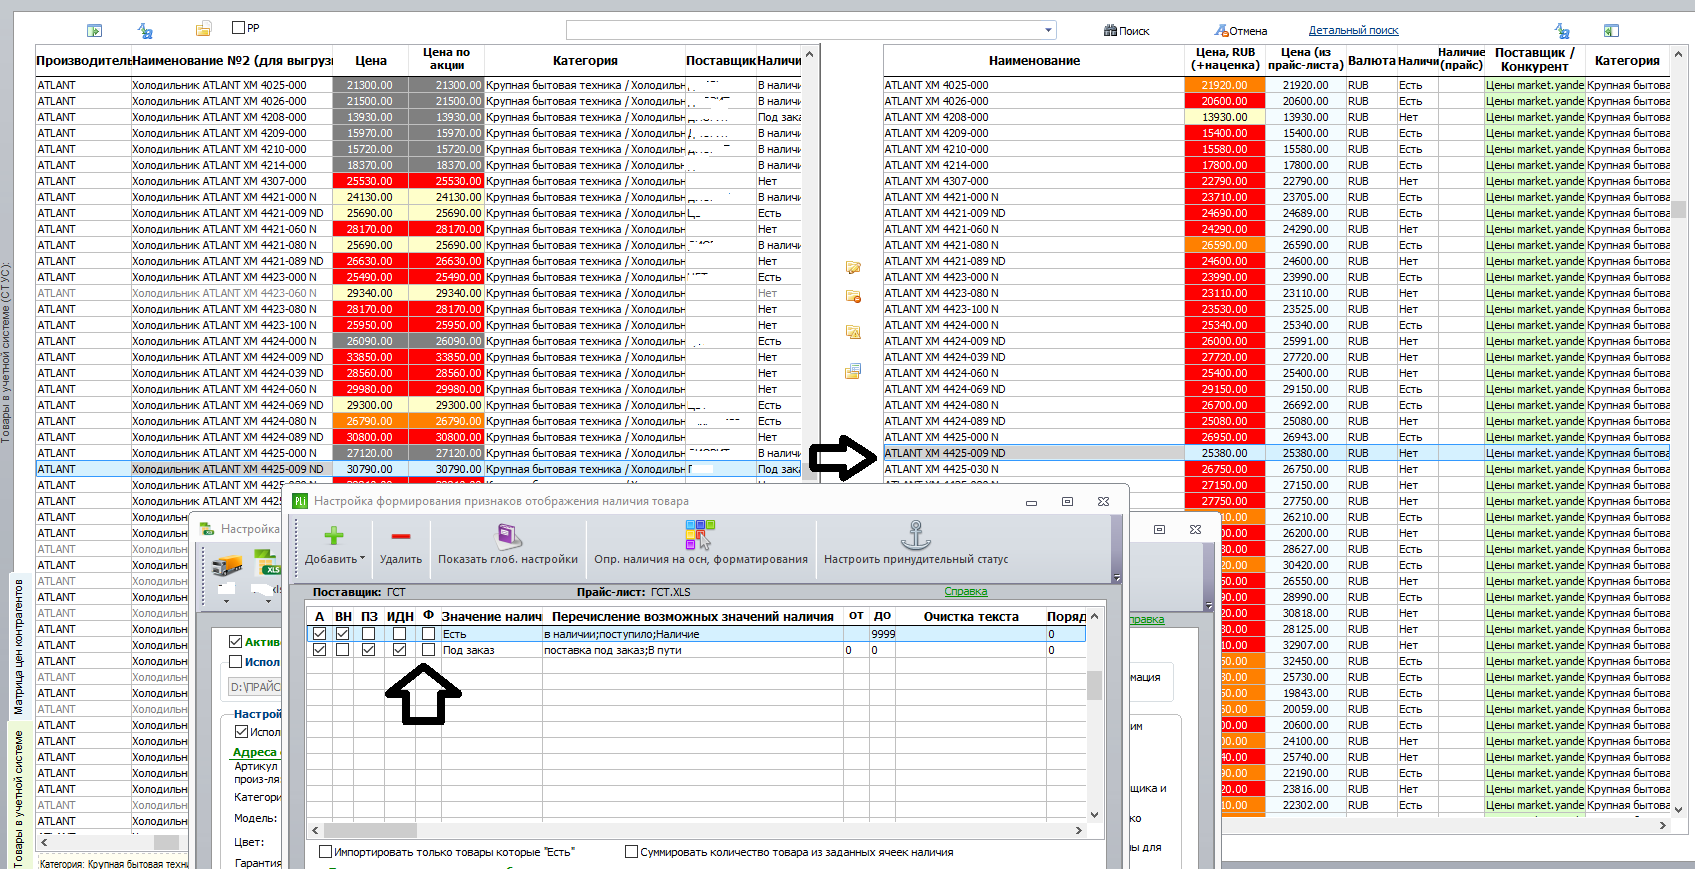Click into the top search input field
Viewport: 1695px width, 869px height.
[x=804, y=31]
